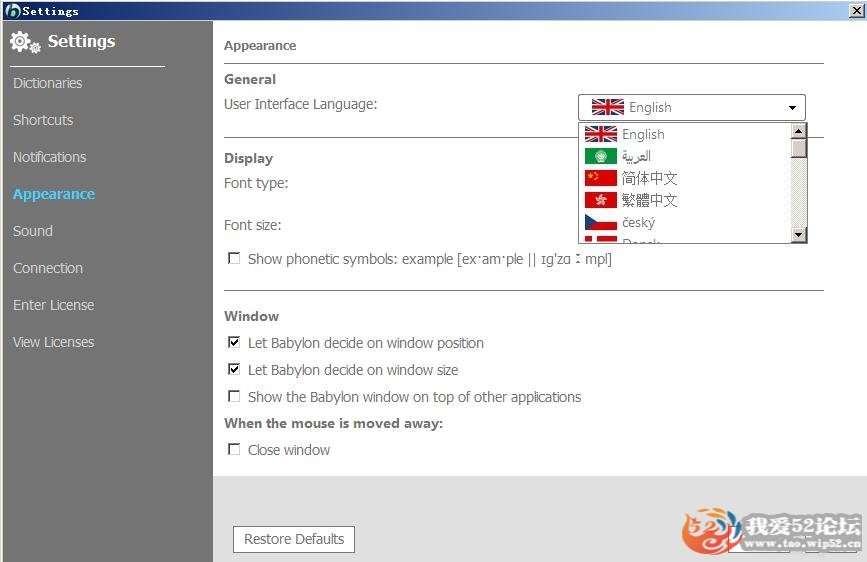This screenshot has width=867, height=562.
Task: Click the gear icon beside Settings title
Action: tap(25, 43)
